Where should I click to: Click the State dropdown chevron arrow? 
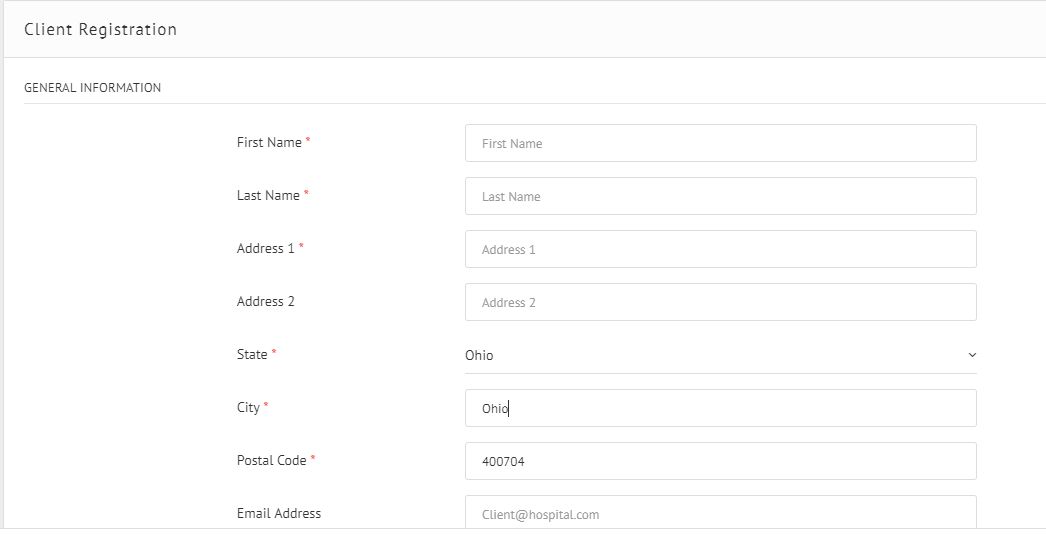point(972,355)
